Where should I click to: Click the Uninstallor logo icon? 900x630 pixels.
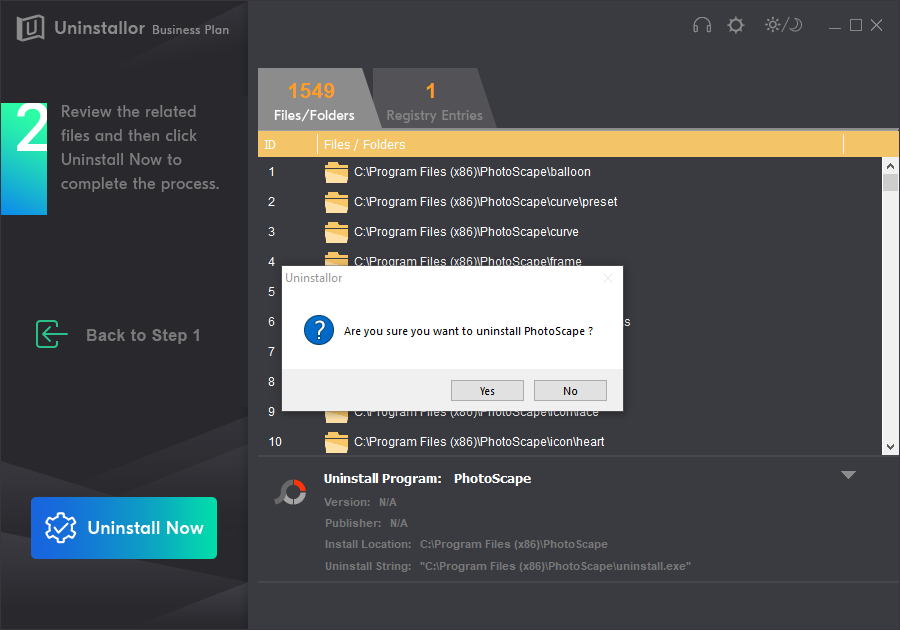tap(30, 27)
